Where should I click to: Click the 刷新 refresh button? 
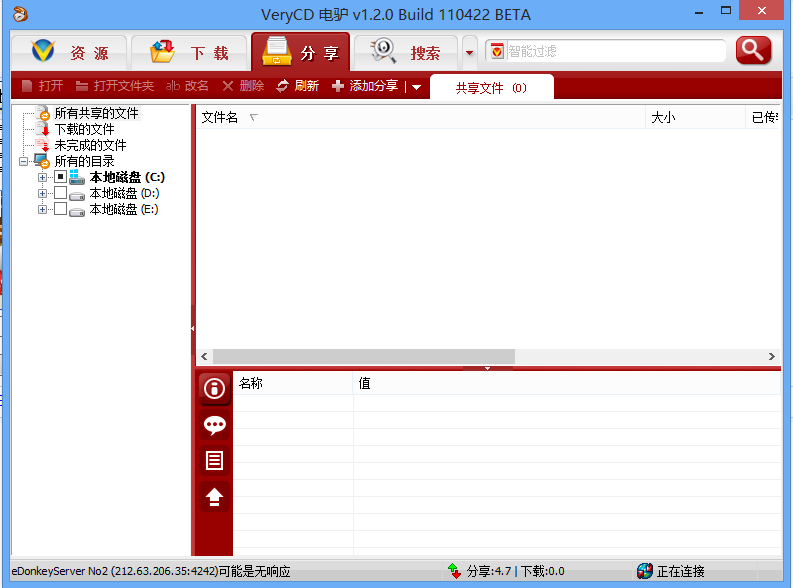[297, 86]
